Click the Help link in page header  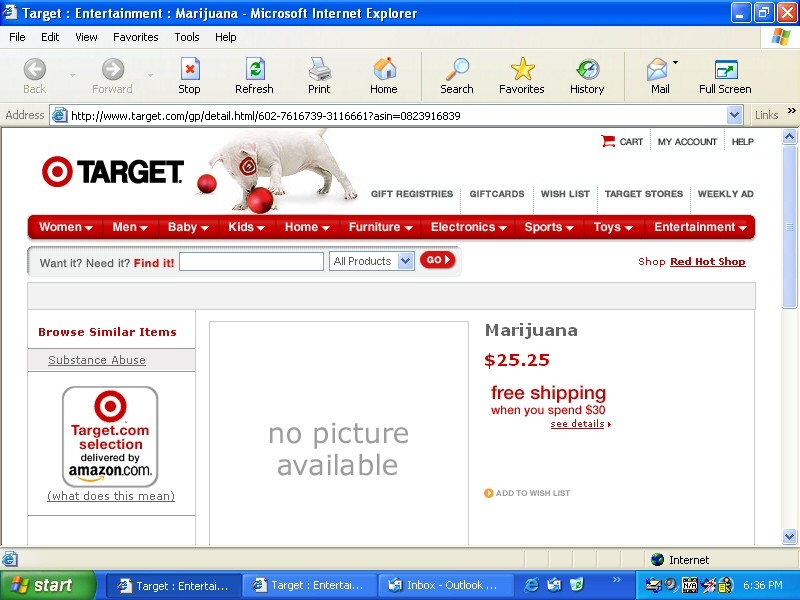tap(742, 142)
